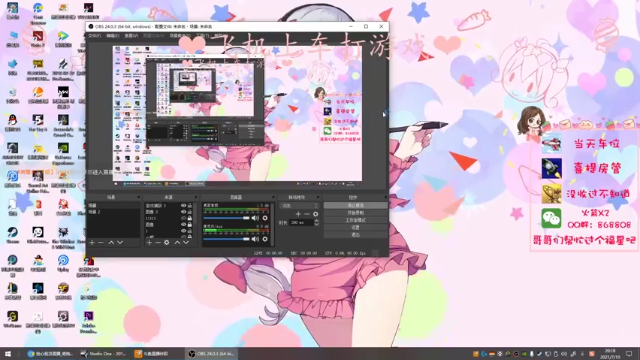Viewport: 640px width, 360px height.
Task: Pop out Scenes dock panel icon
Action: pyautogui.click(x=139, y=197)
